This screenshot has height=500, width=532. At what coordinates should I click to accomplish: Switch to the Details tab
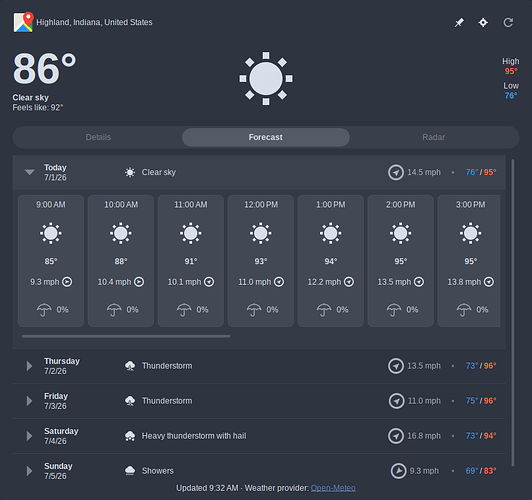coord(98,137)
